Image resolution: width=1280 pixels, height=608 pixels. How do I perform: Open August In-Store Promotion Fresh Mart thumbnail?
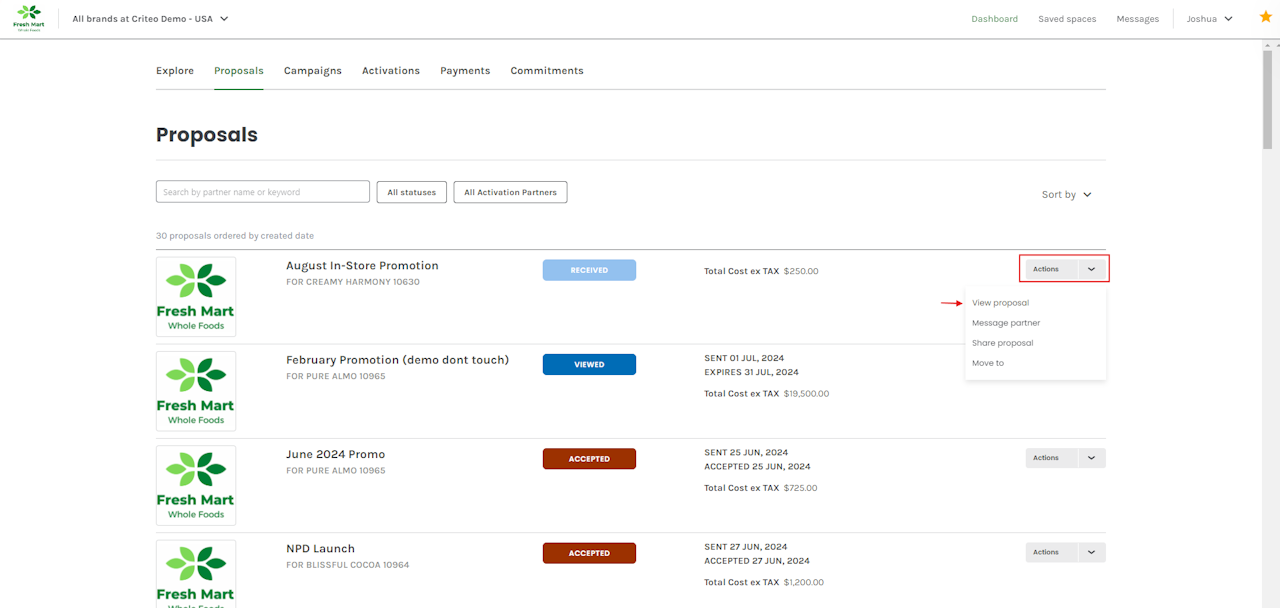196,297
